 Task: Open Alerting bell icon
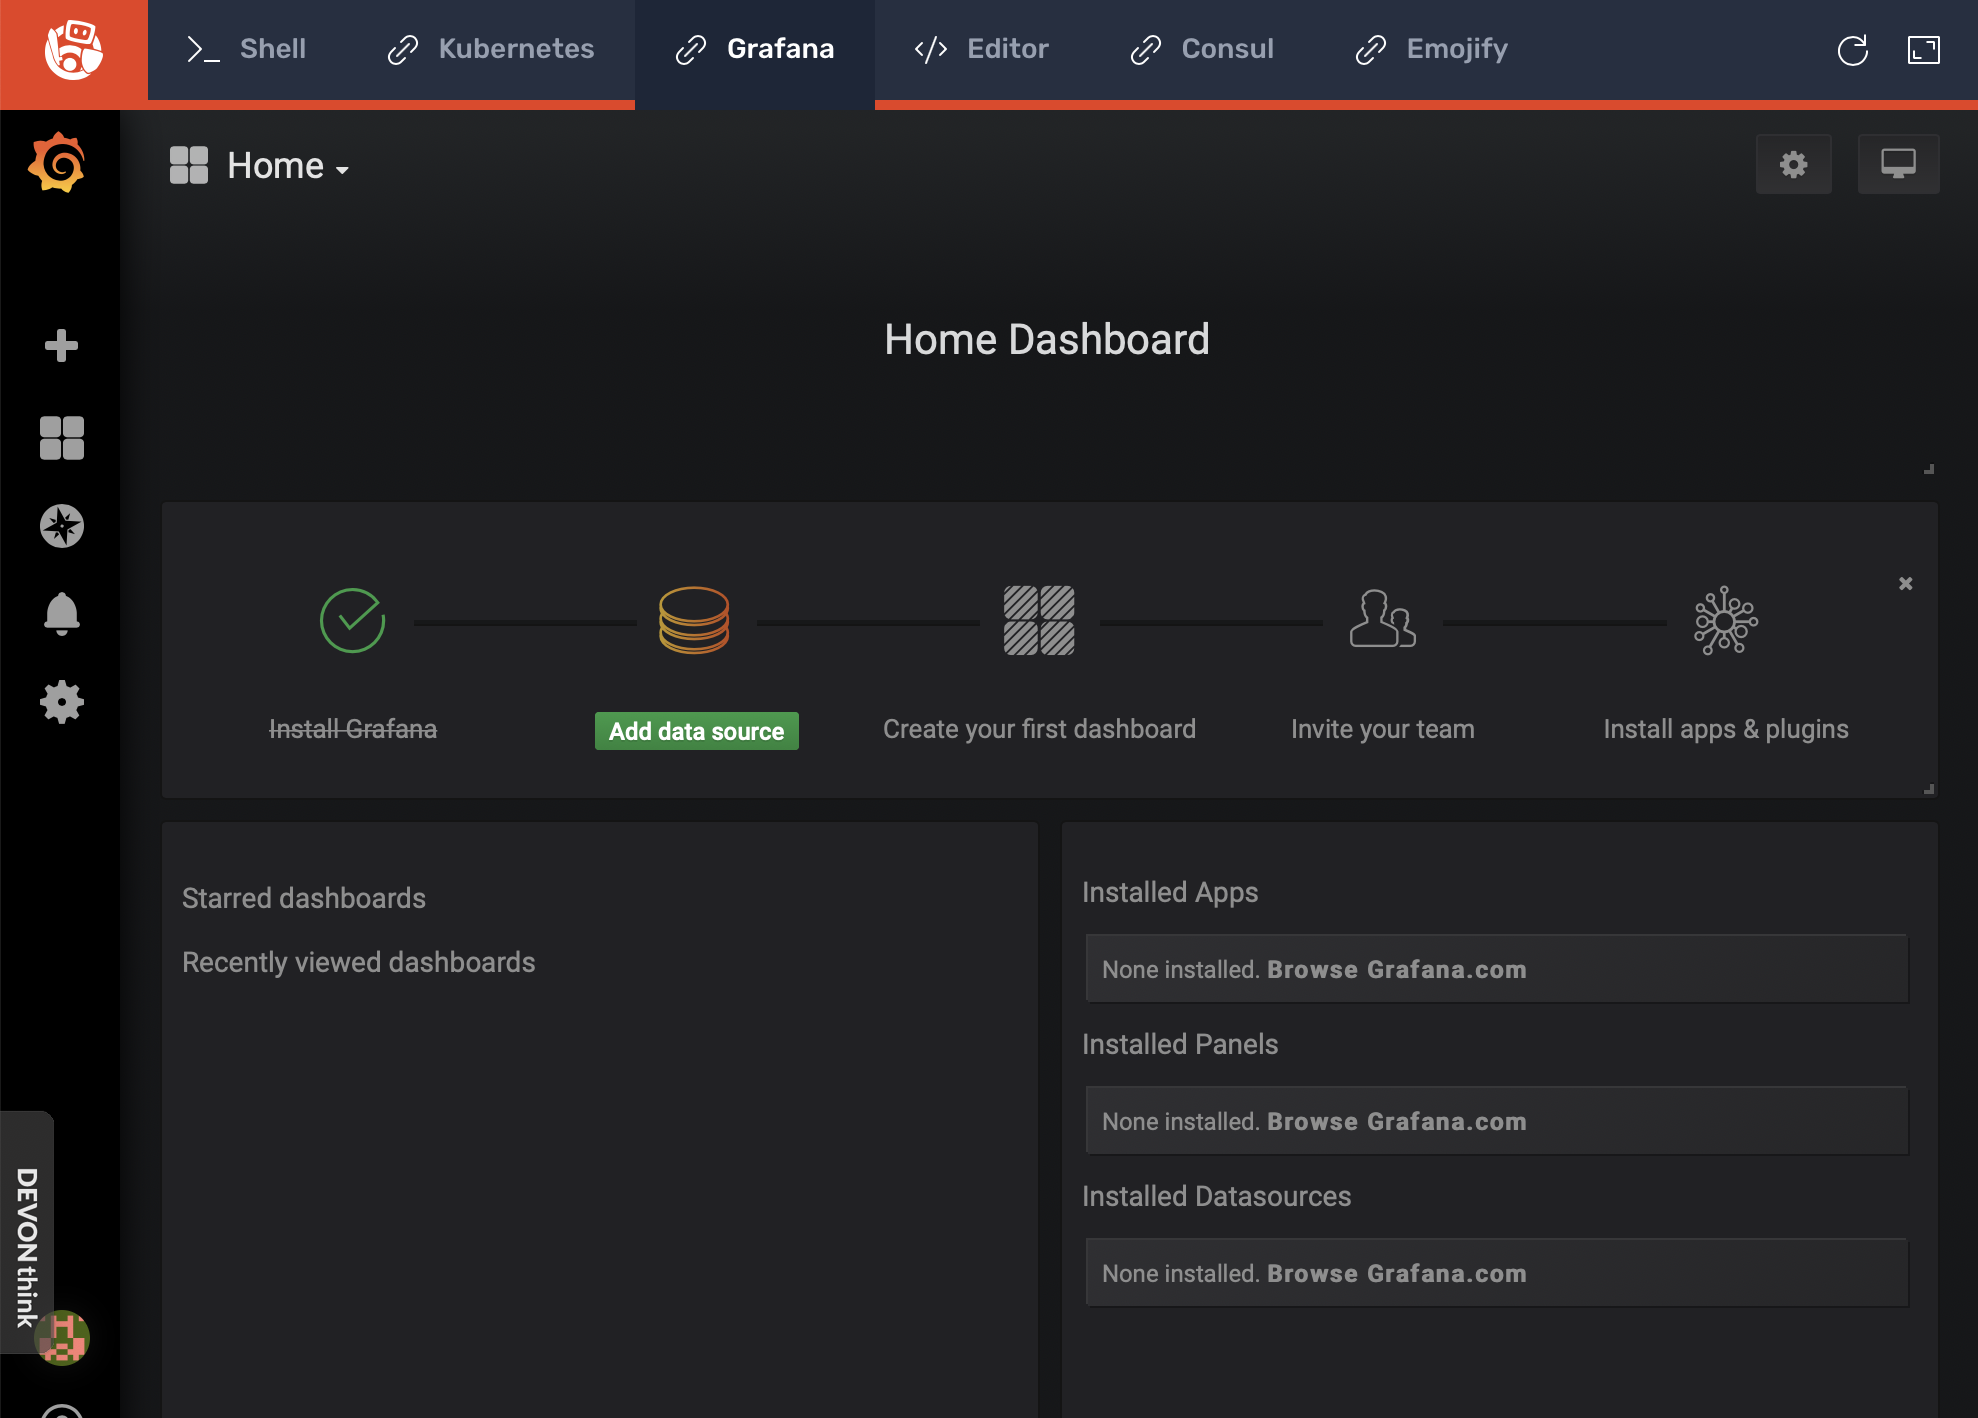tap(61, 614)
